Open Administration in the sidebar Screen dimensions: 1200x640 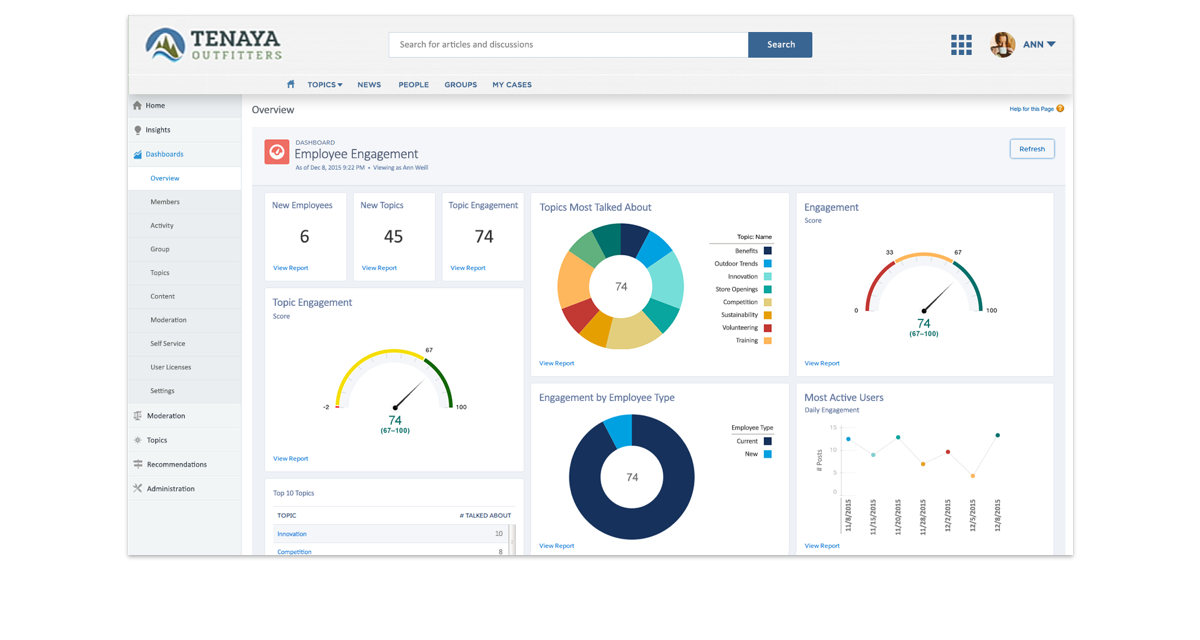(170, 489)
